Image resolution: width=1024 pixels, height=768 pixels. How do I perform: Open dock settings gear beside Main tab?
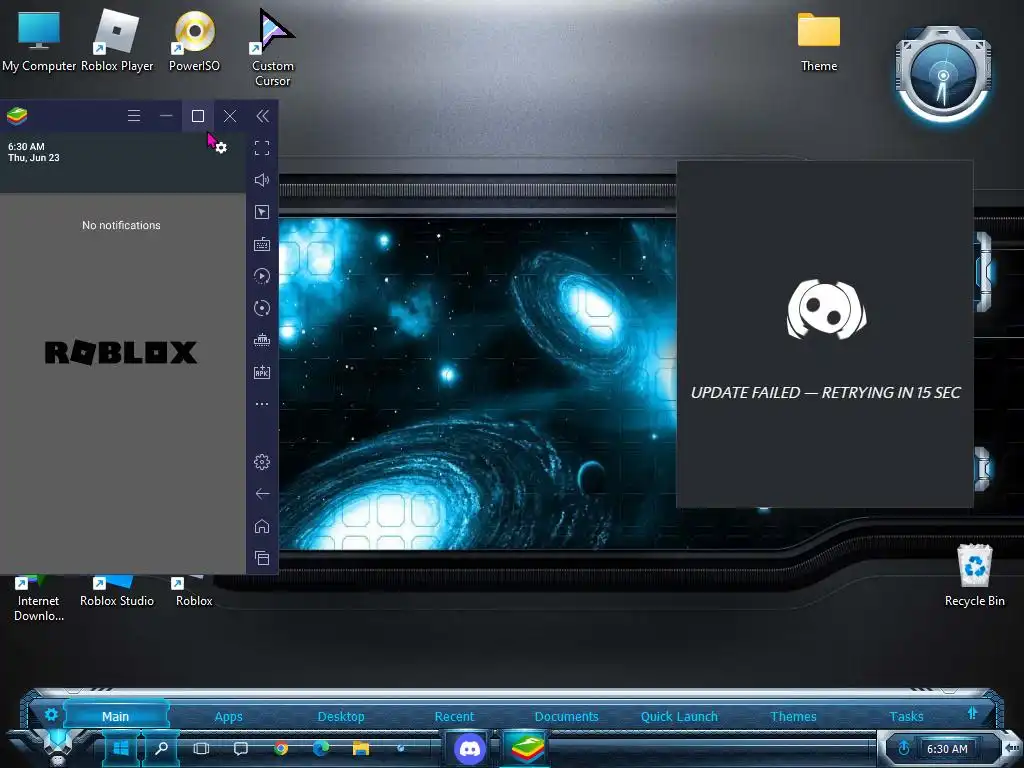coord(51,714)
